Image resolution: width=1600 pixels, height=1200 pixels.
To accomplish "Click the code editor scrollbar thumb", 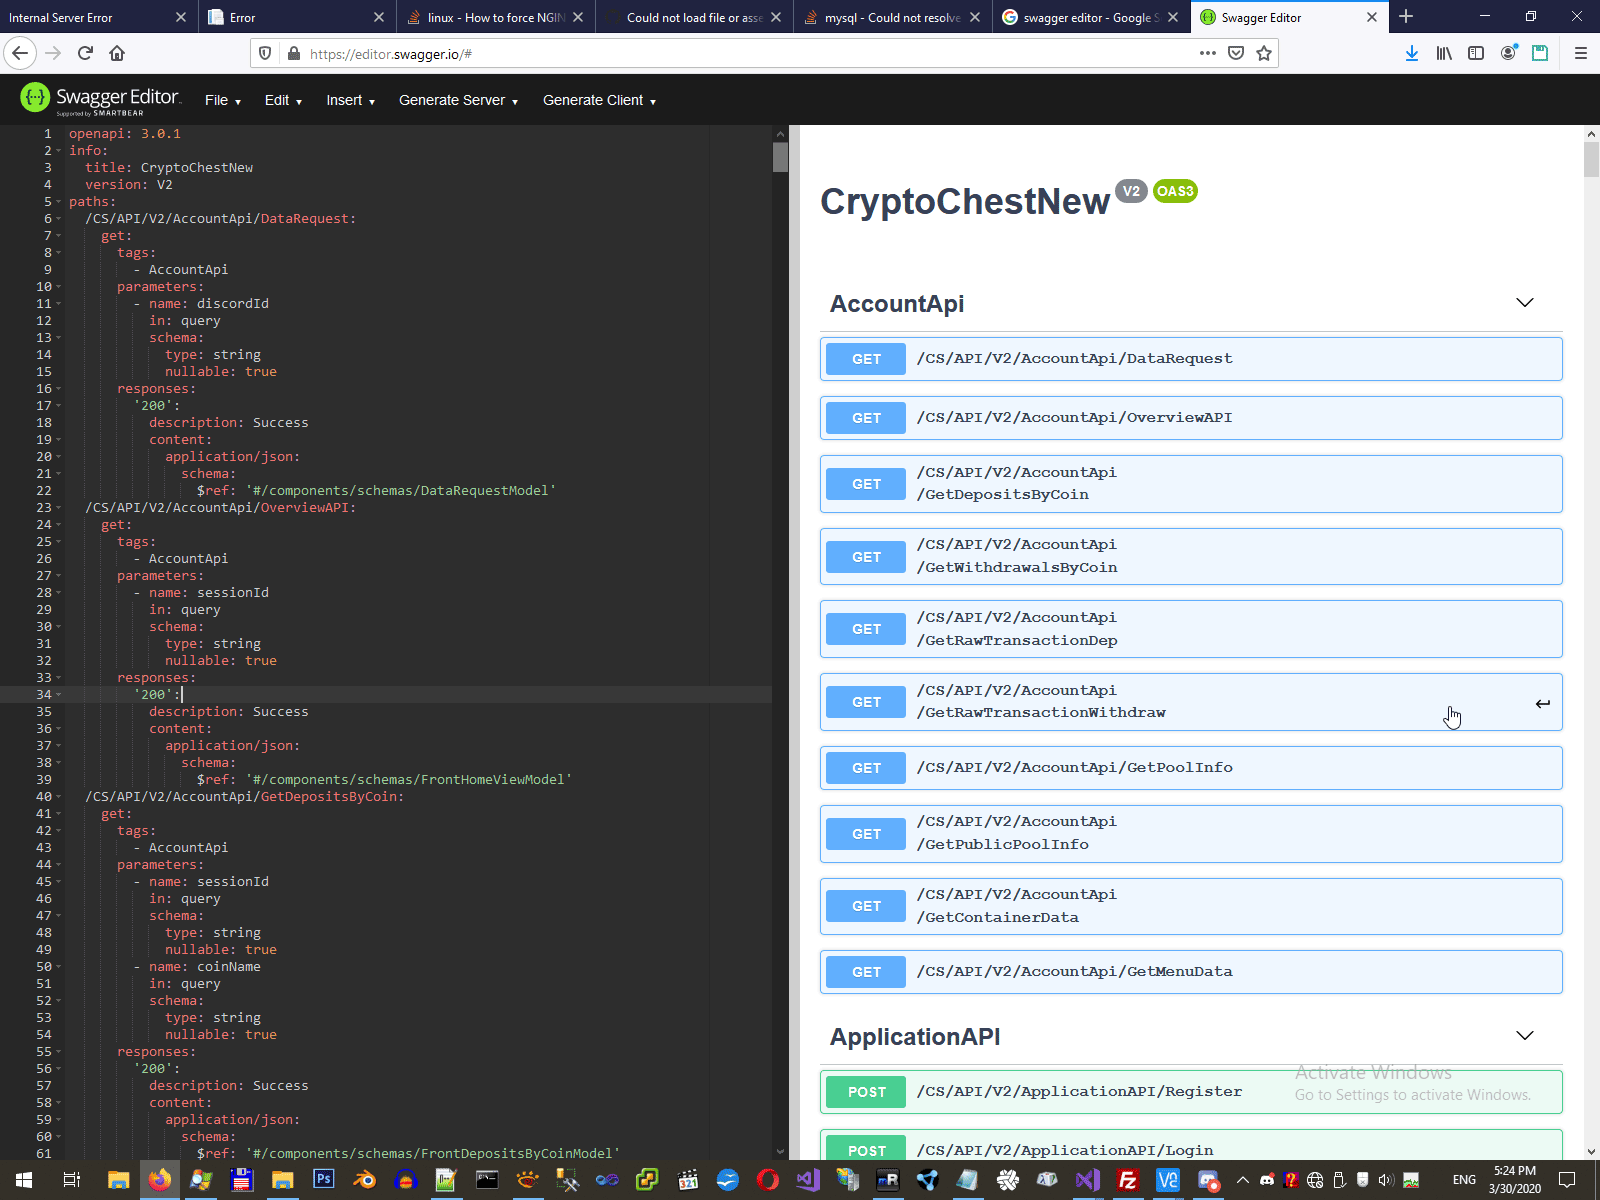I will [x=780, y=157].
